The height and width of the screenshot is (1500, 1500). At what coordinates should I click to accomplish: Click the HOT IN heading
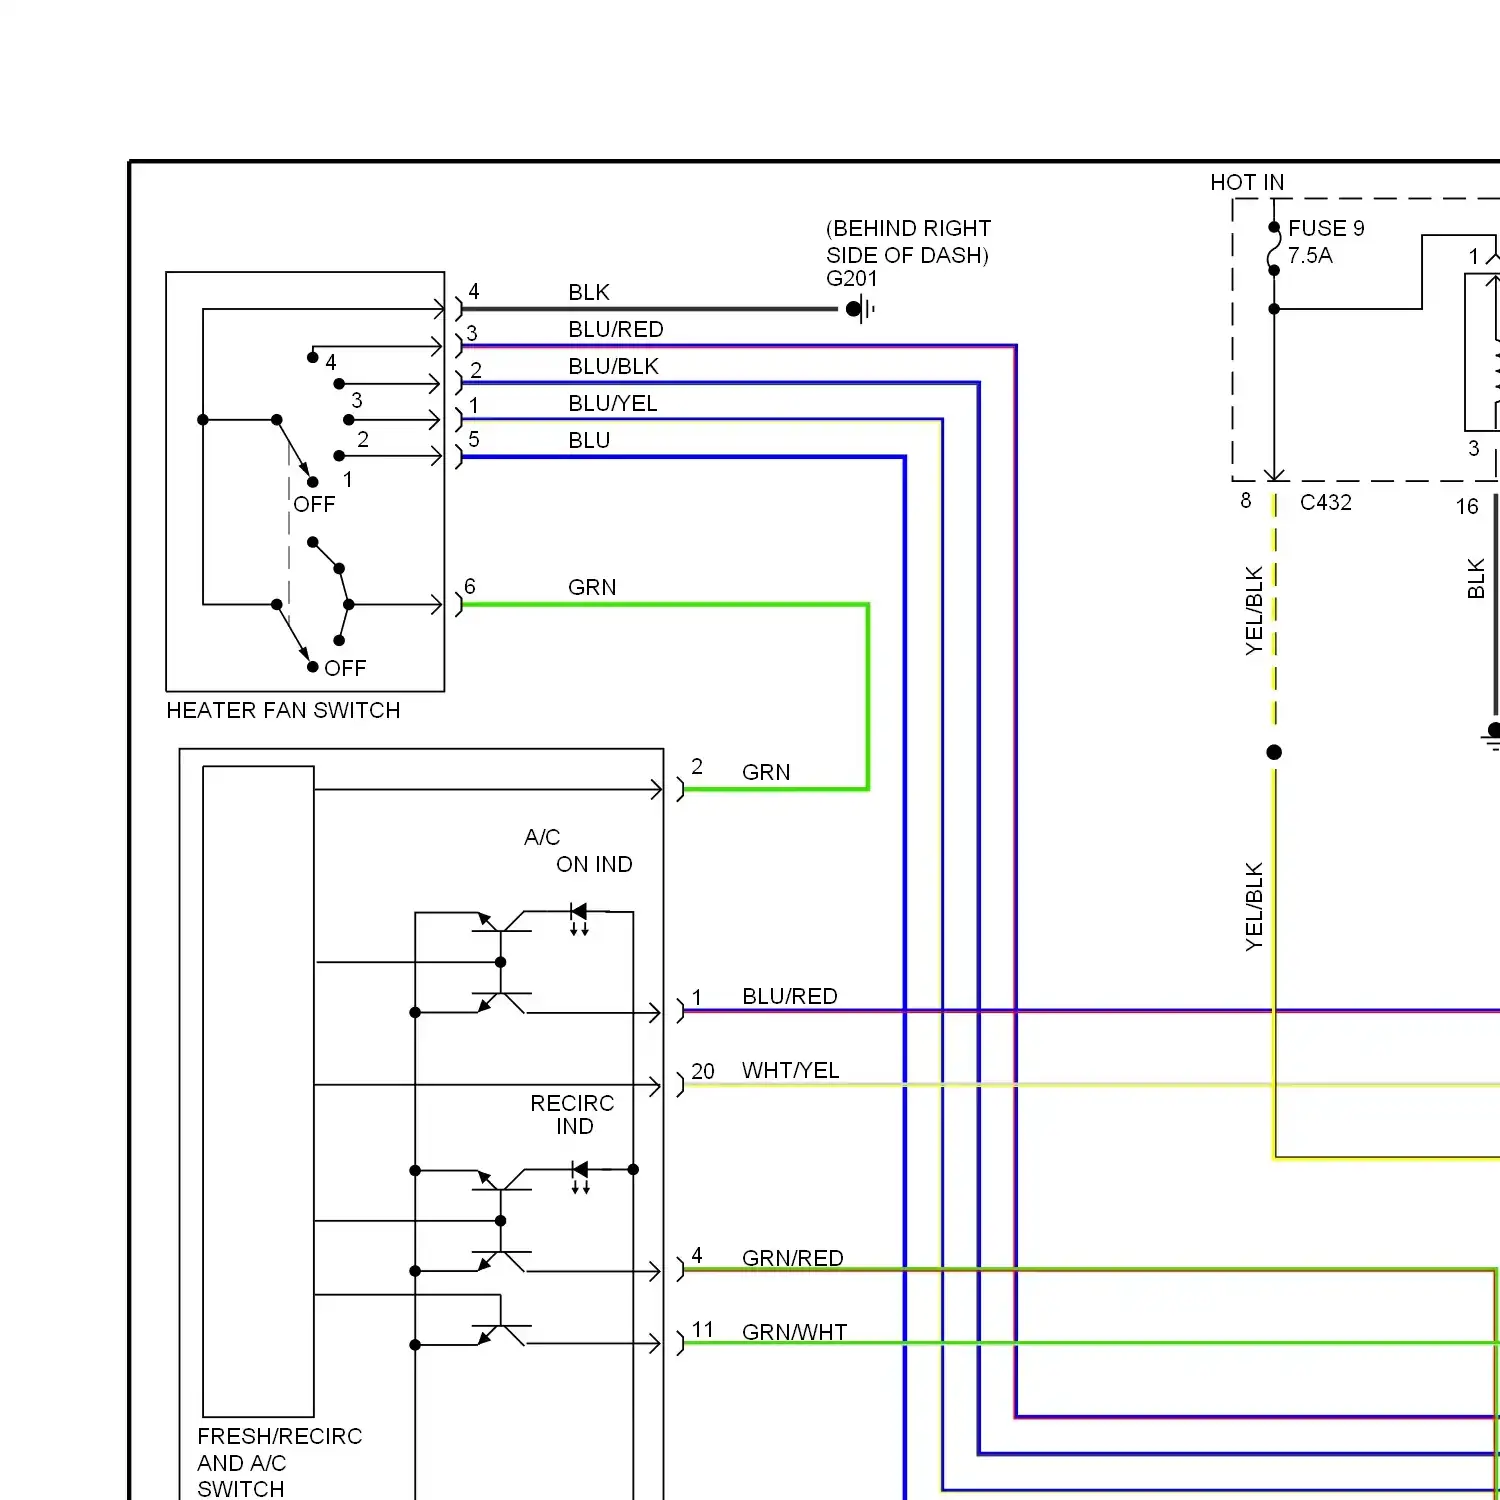[x=1247, y=182]
